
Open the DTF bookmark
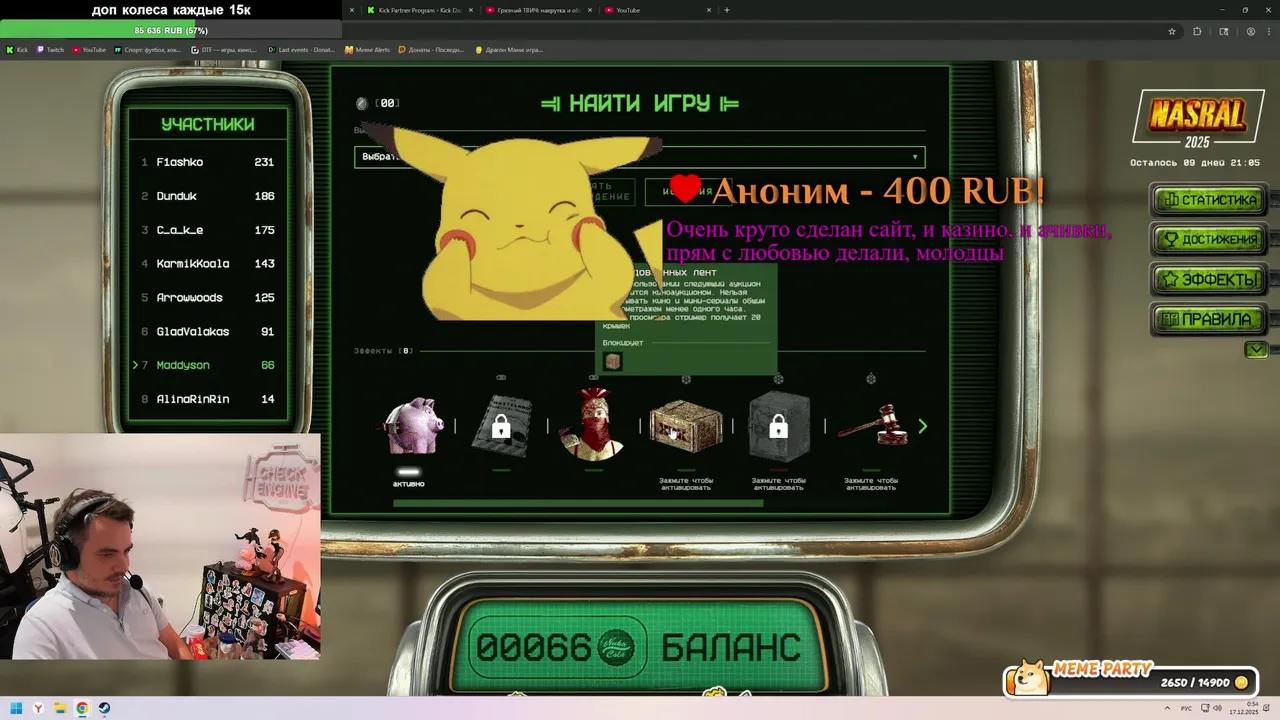(x=226, y=49)
